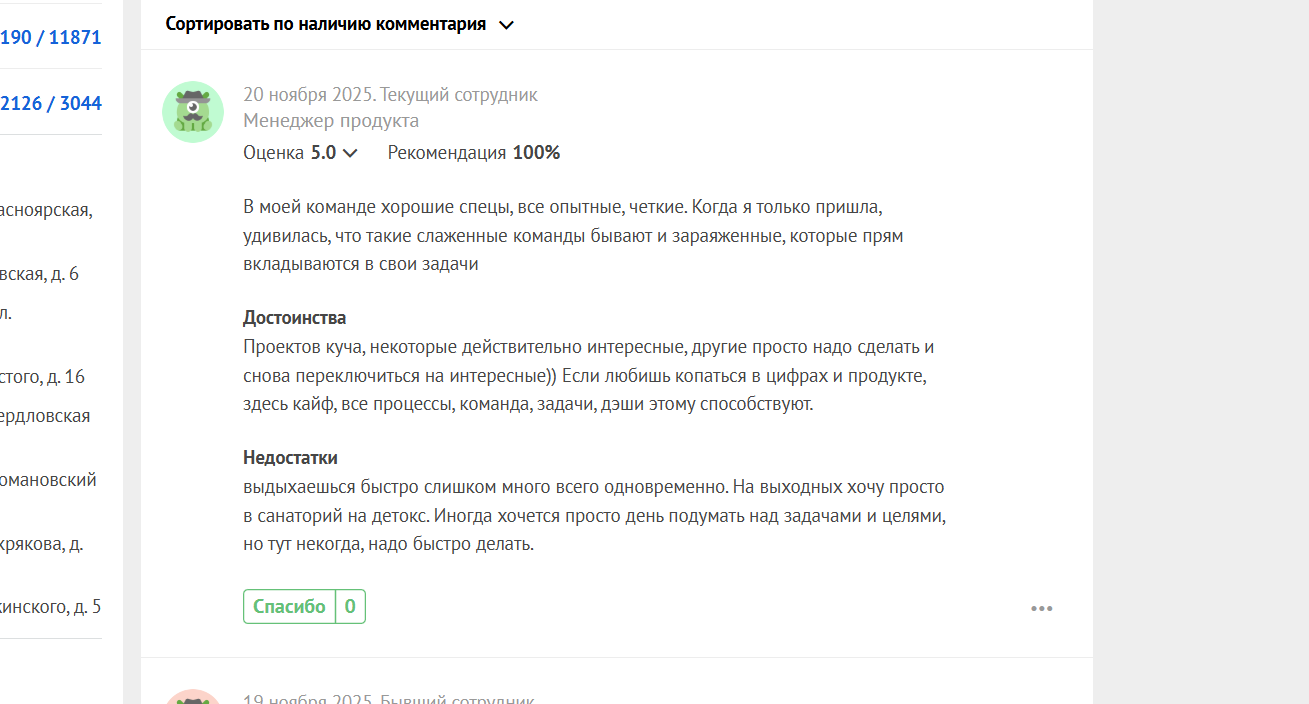The width and height of the screenshot is (1309, 704).
Task: Click the sidebar address ending with д. 16
Action: [x=43, y=377]
